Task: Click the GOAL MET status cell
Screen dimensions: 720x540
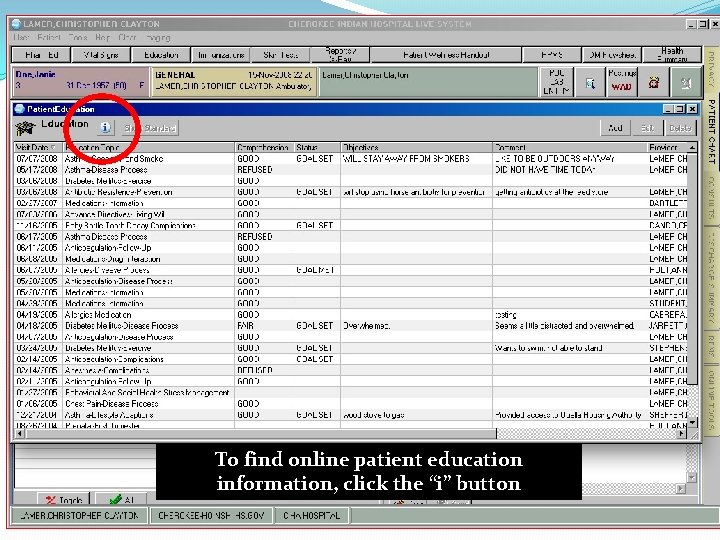Action: pos(317,270)
